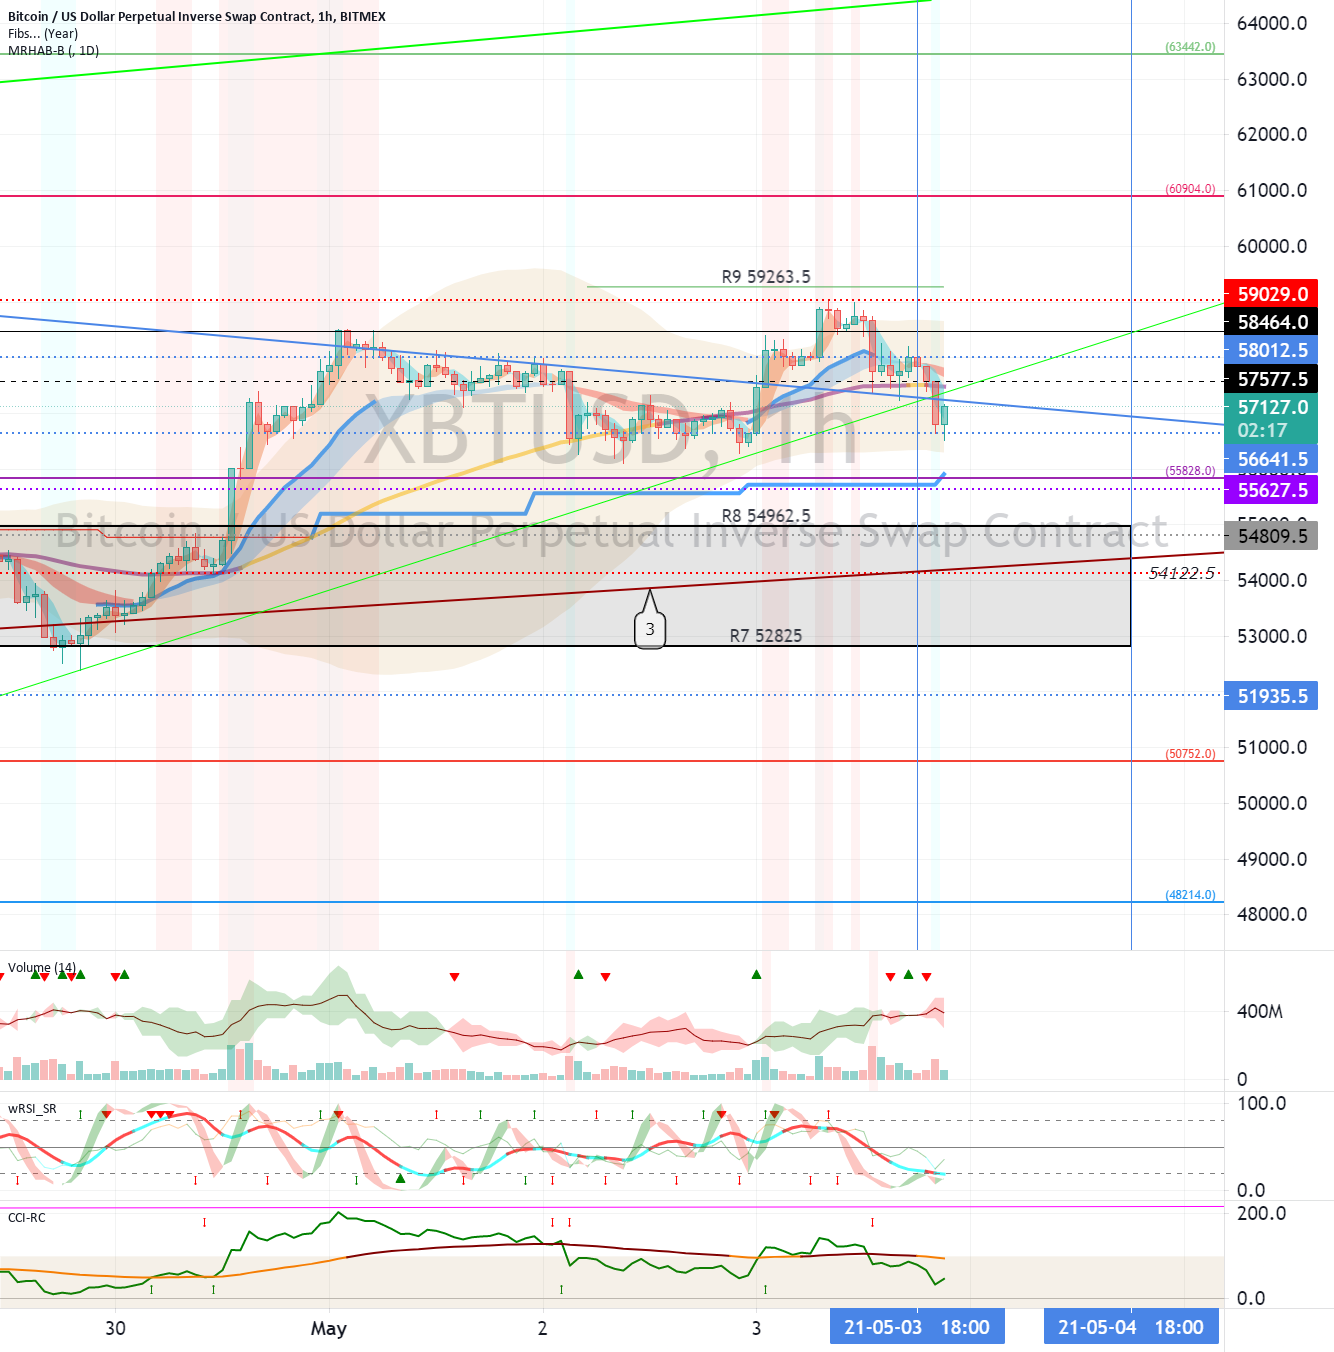Click the blue 58012.5 price label
Image resolution: width=1334 pixels, height=1352 pixels.
click(x=1271, y=350)
